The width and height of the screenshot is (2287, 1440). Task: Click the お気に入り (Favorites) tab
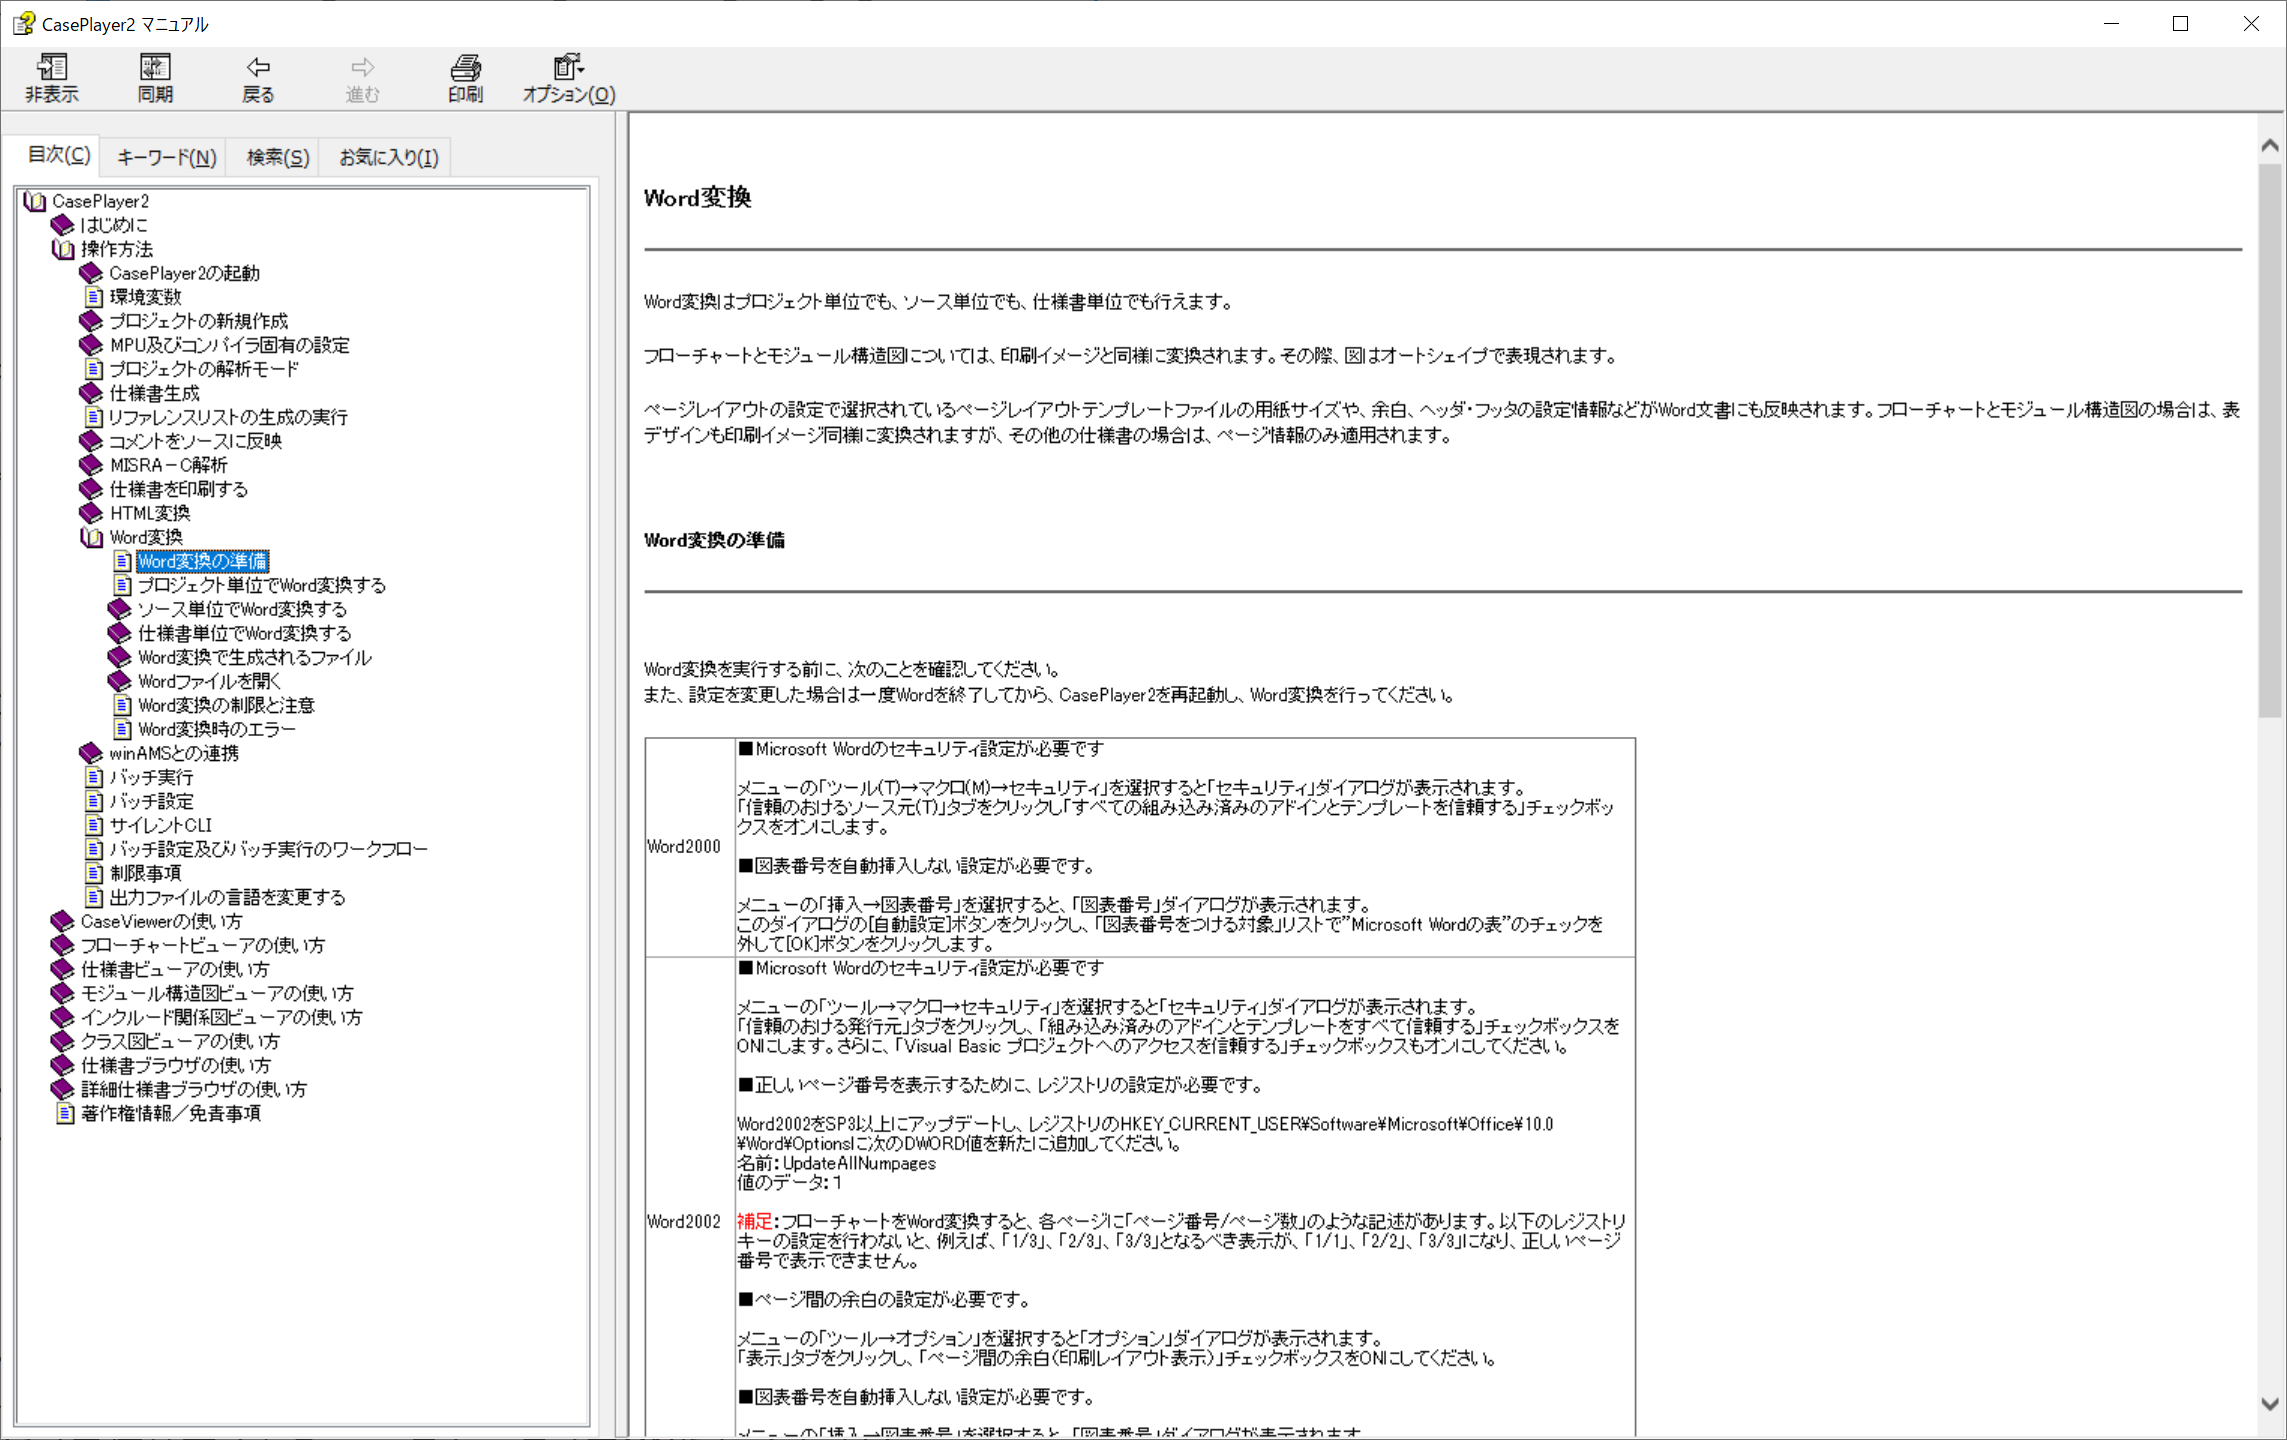(388, 158)
